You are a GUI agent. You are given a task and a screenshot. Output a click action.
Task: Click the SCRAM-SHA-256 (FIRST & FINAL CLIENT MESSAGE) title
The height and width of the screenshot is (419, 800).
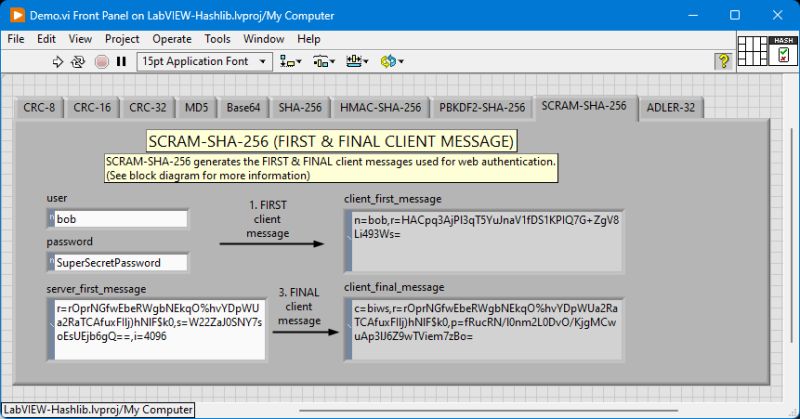click(332, 141)
